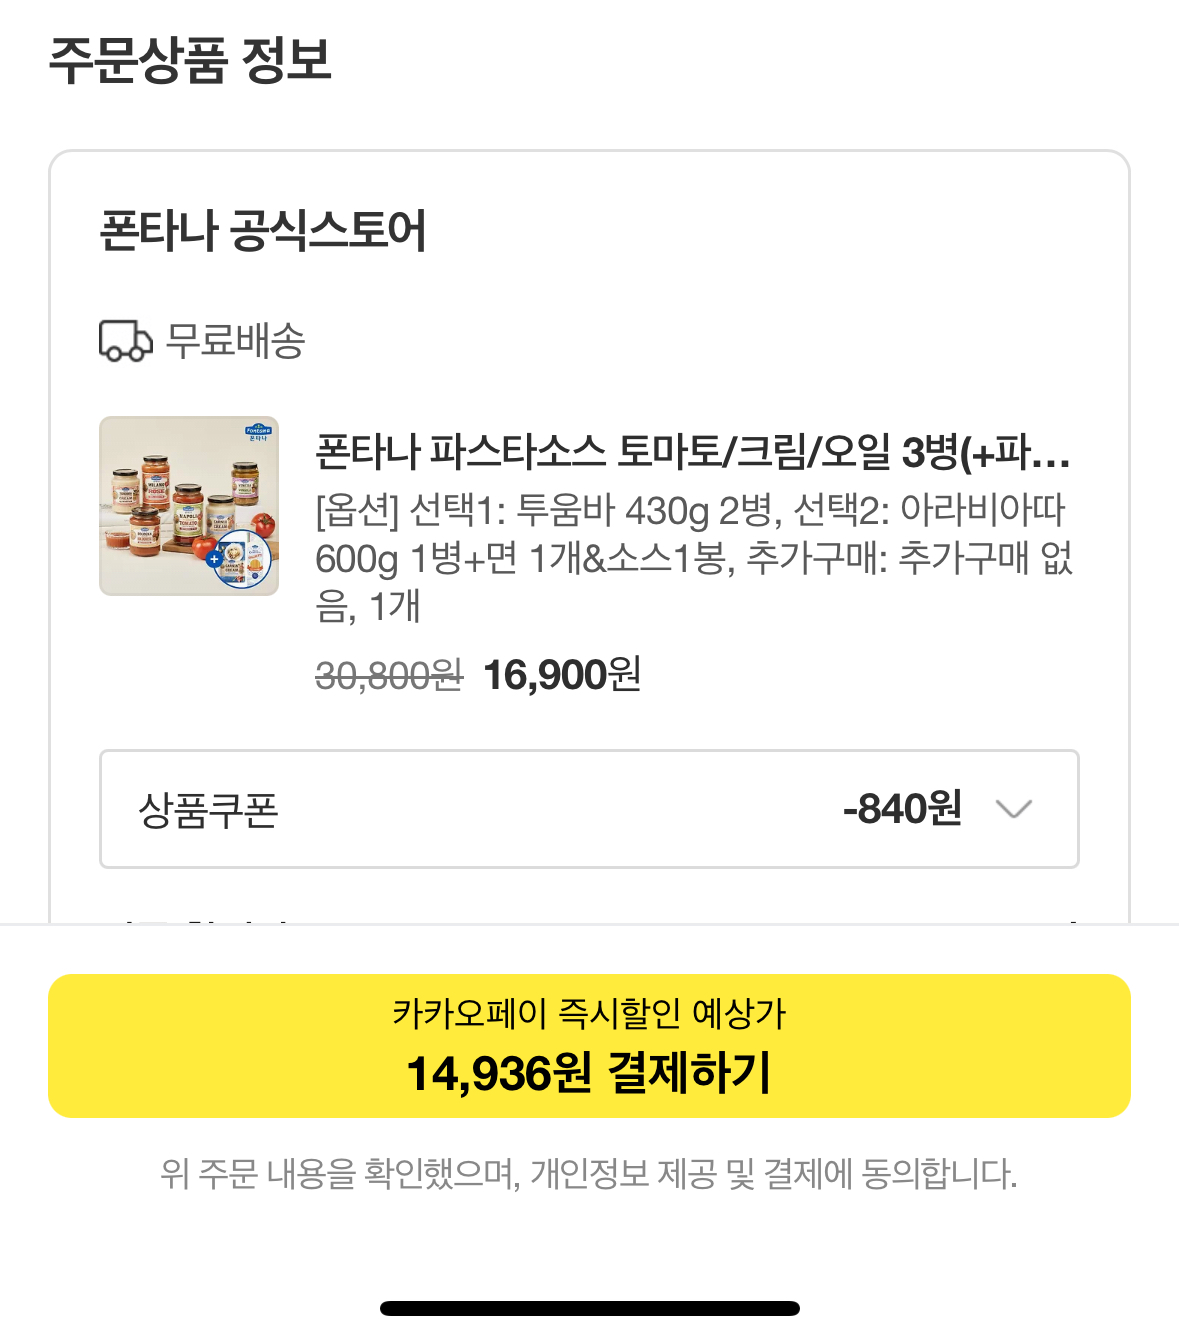Screen dimensions: 1179x1340
Task: Tap the home indicator bar at bottom
Action: point(589,1308)
